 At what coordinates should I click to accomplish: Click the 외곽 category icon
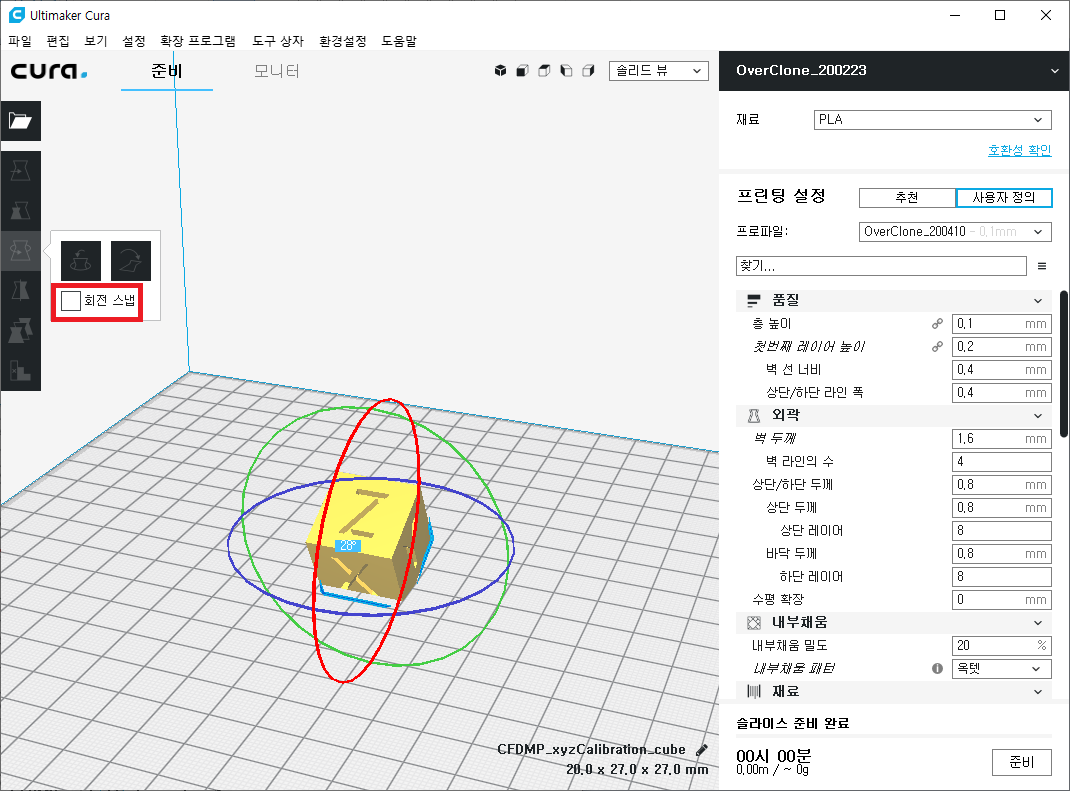(x=753, y=415)
